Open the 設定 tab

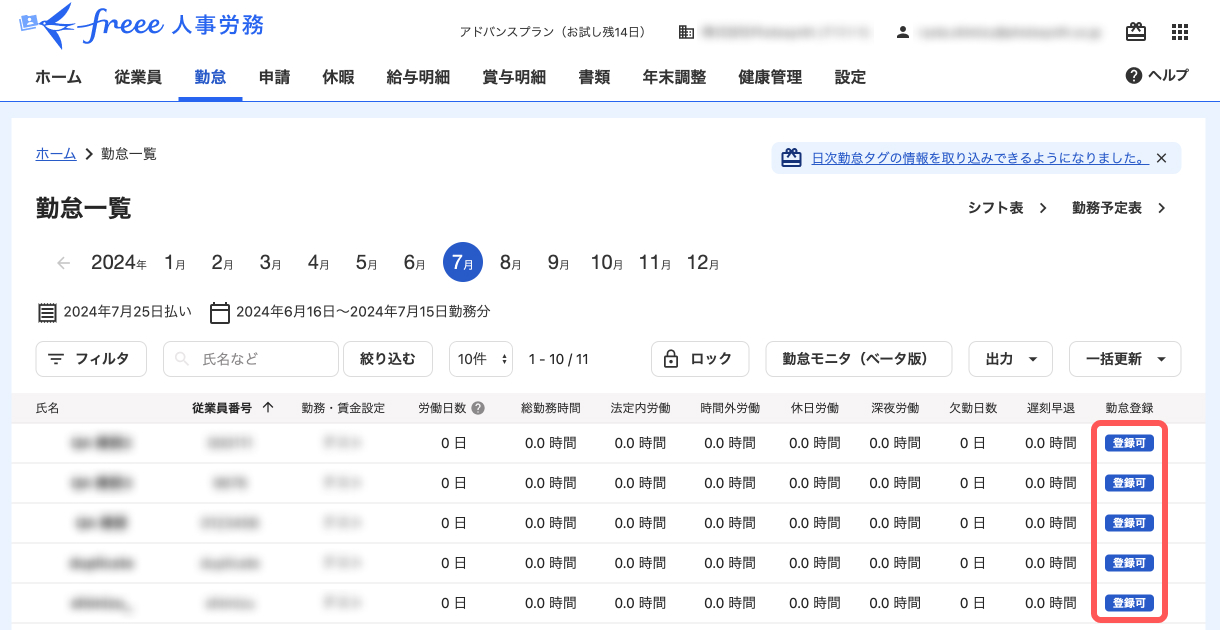(850, 77)
